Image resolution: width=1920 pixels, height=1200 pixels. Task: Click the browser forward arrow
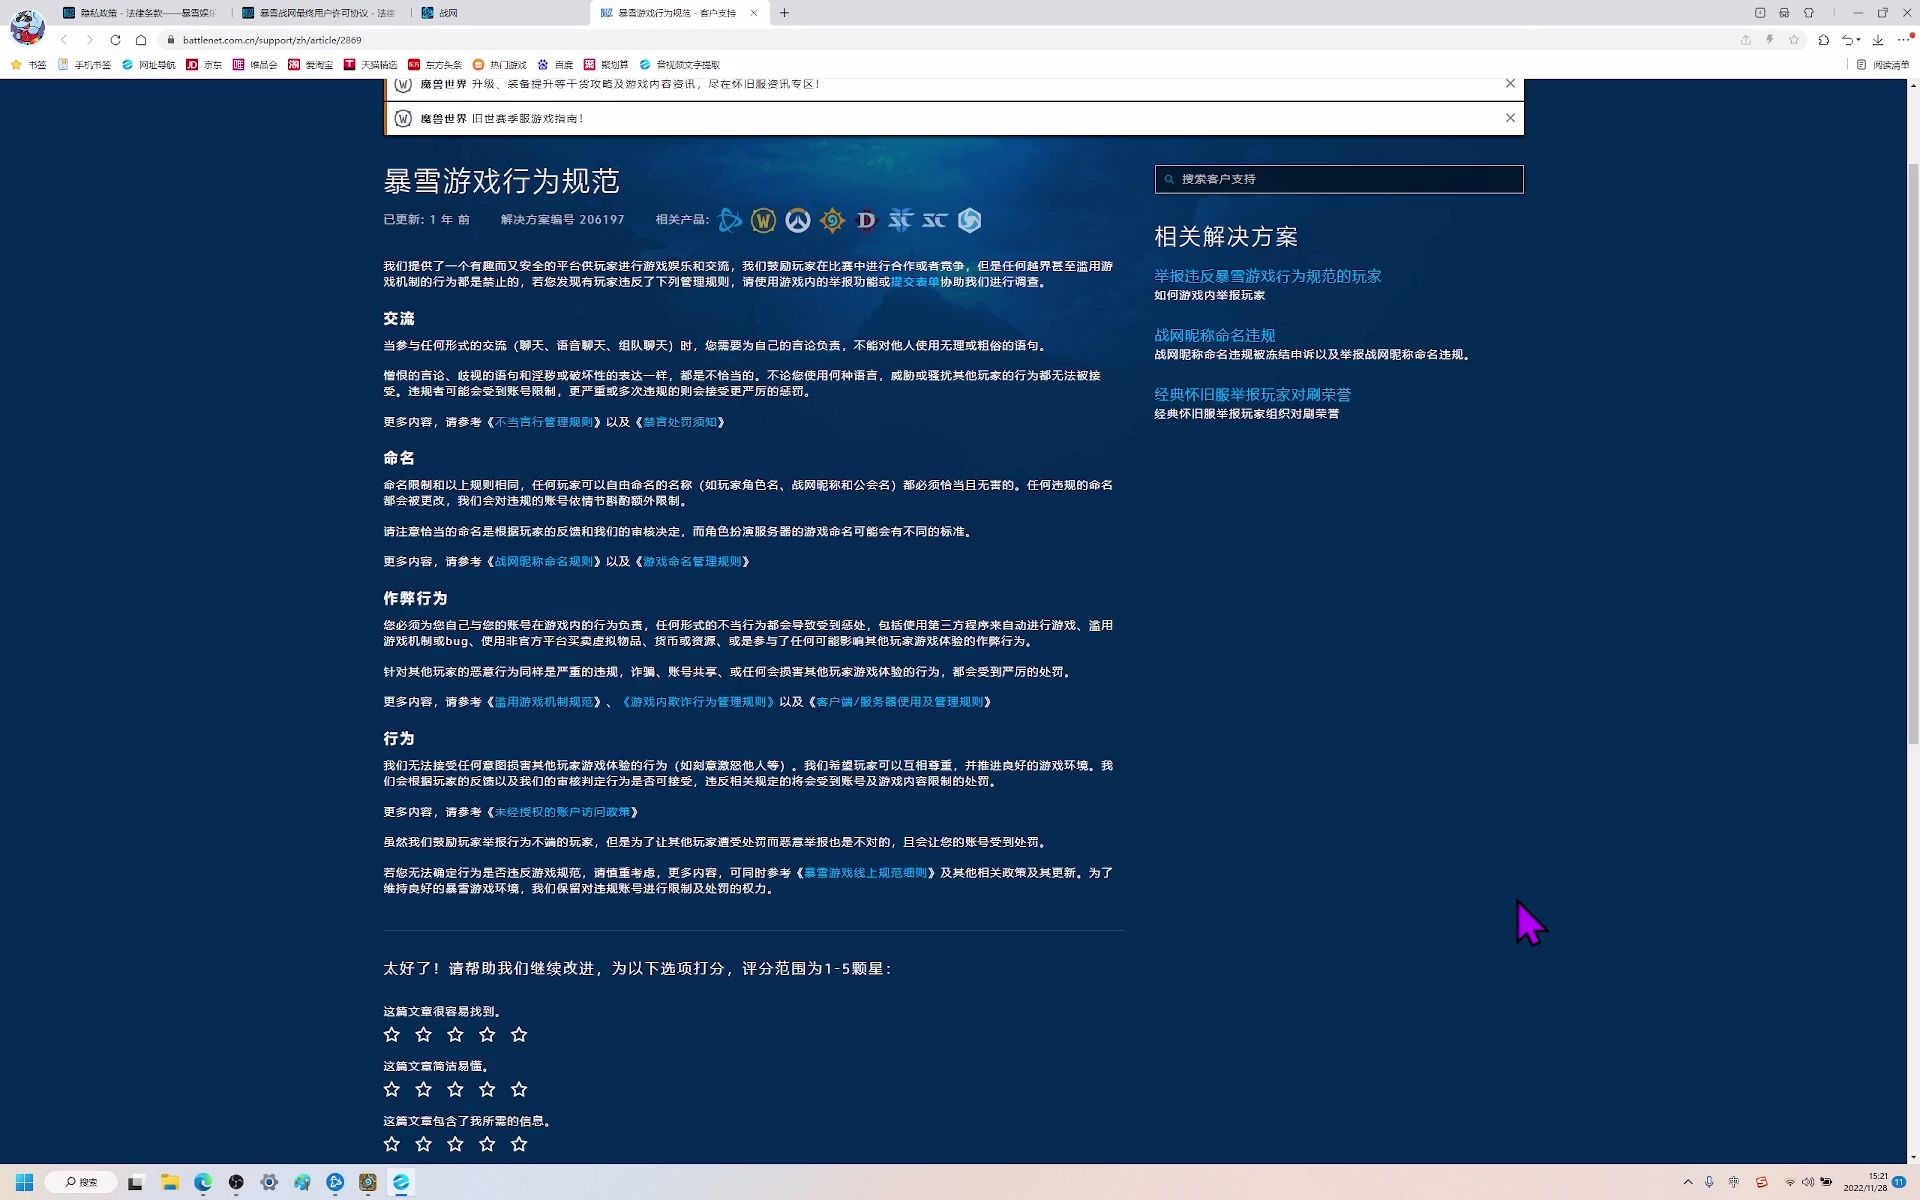coord(89,40)
